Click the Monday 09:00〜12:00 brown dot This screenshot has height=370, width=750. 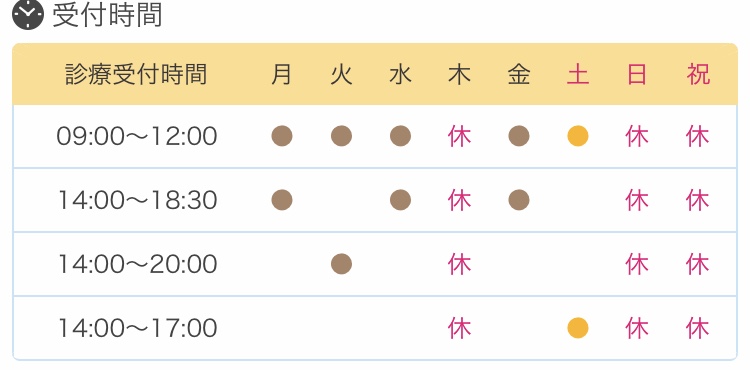tap(282, 136)
